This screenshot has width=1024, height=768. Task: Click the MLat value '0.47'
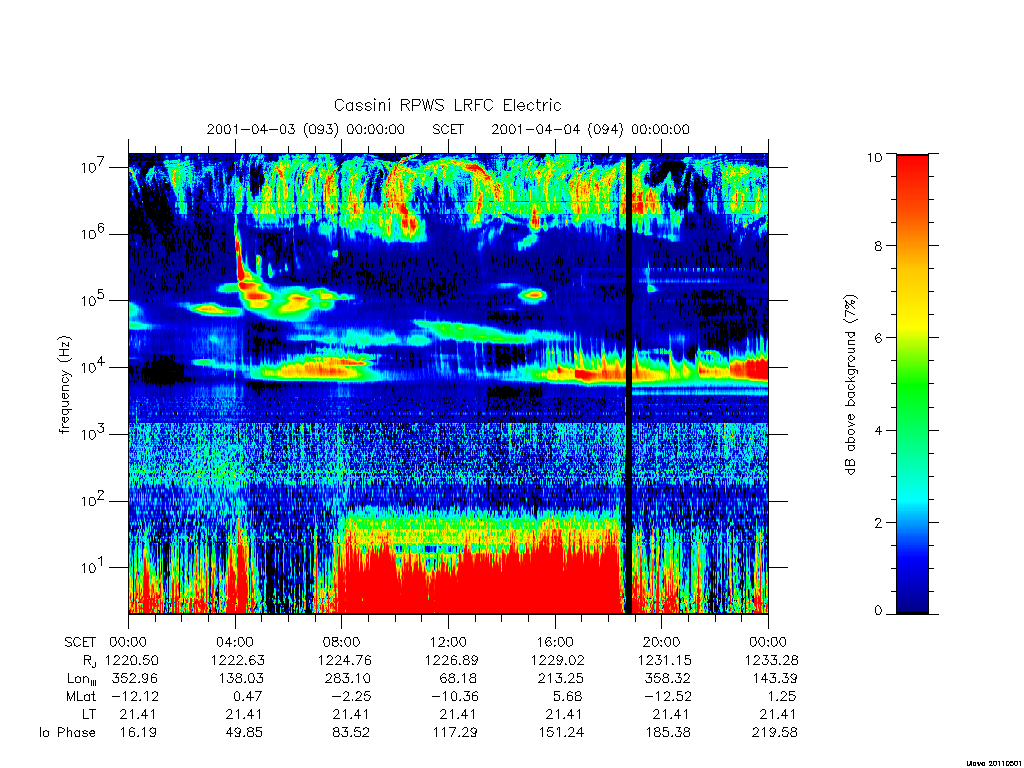[x=249, y=696]
